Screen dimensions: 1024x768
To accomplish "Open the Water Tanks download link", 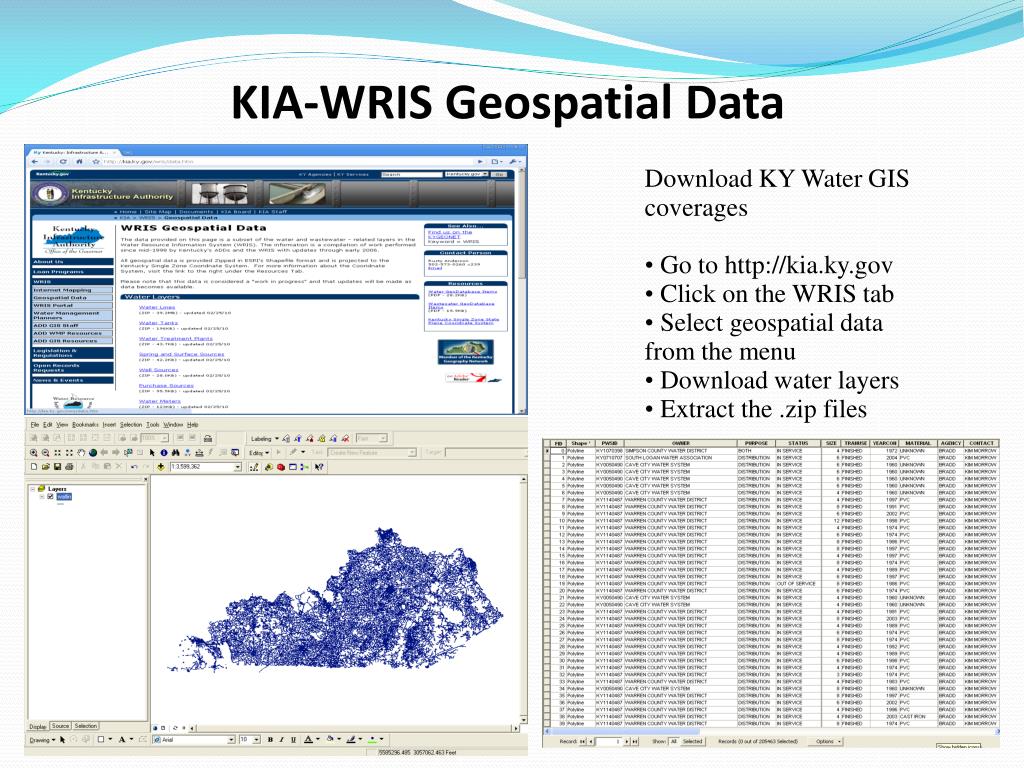I will coord(158,323).
